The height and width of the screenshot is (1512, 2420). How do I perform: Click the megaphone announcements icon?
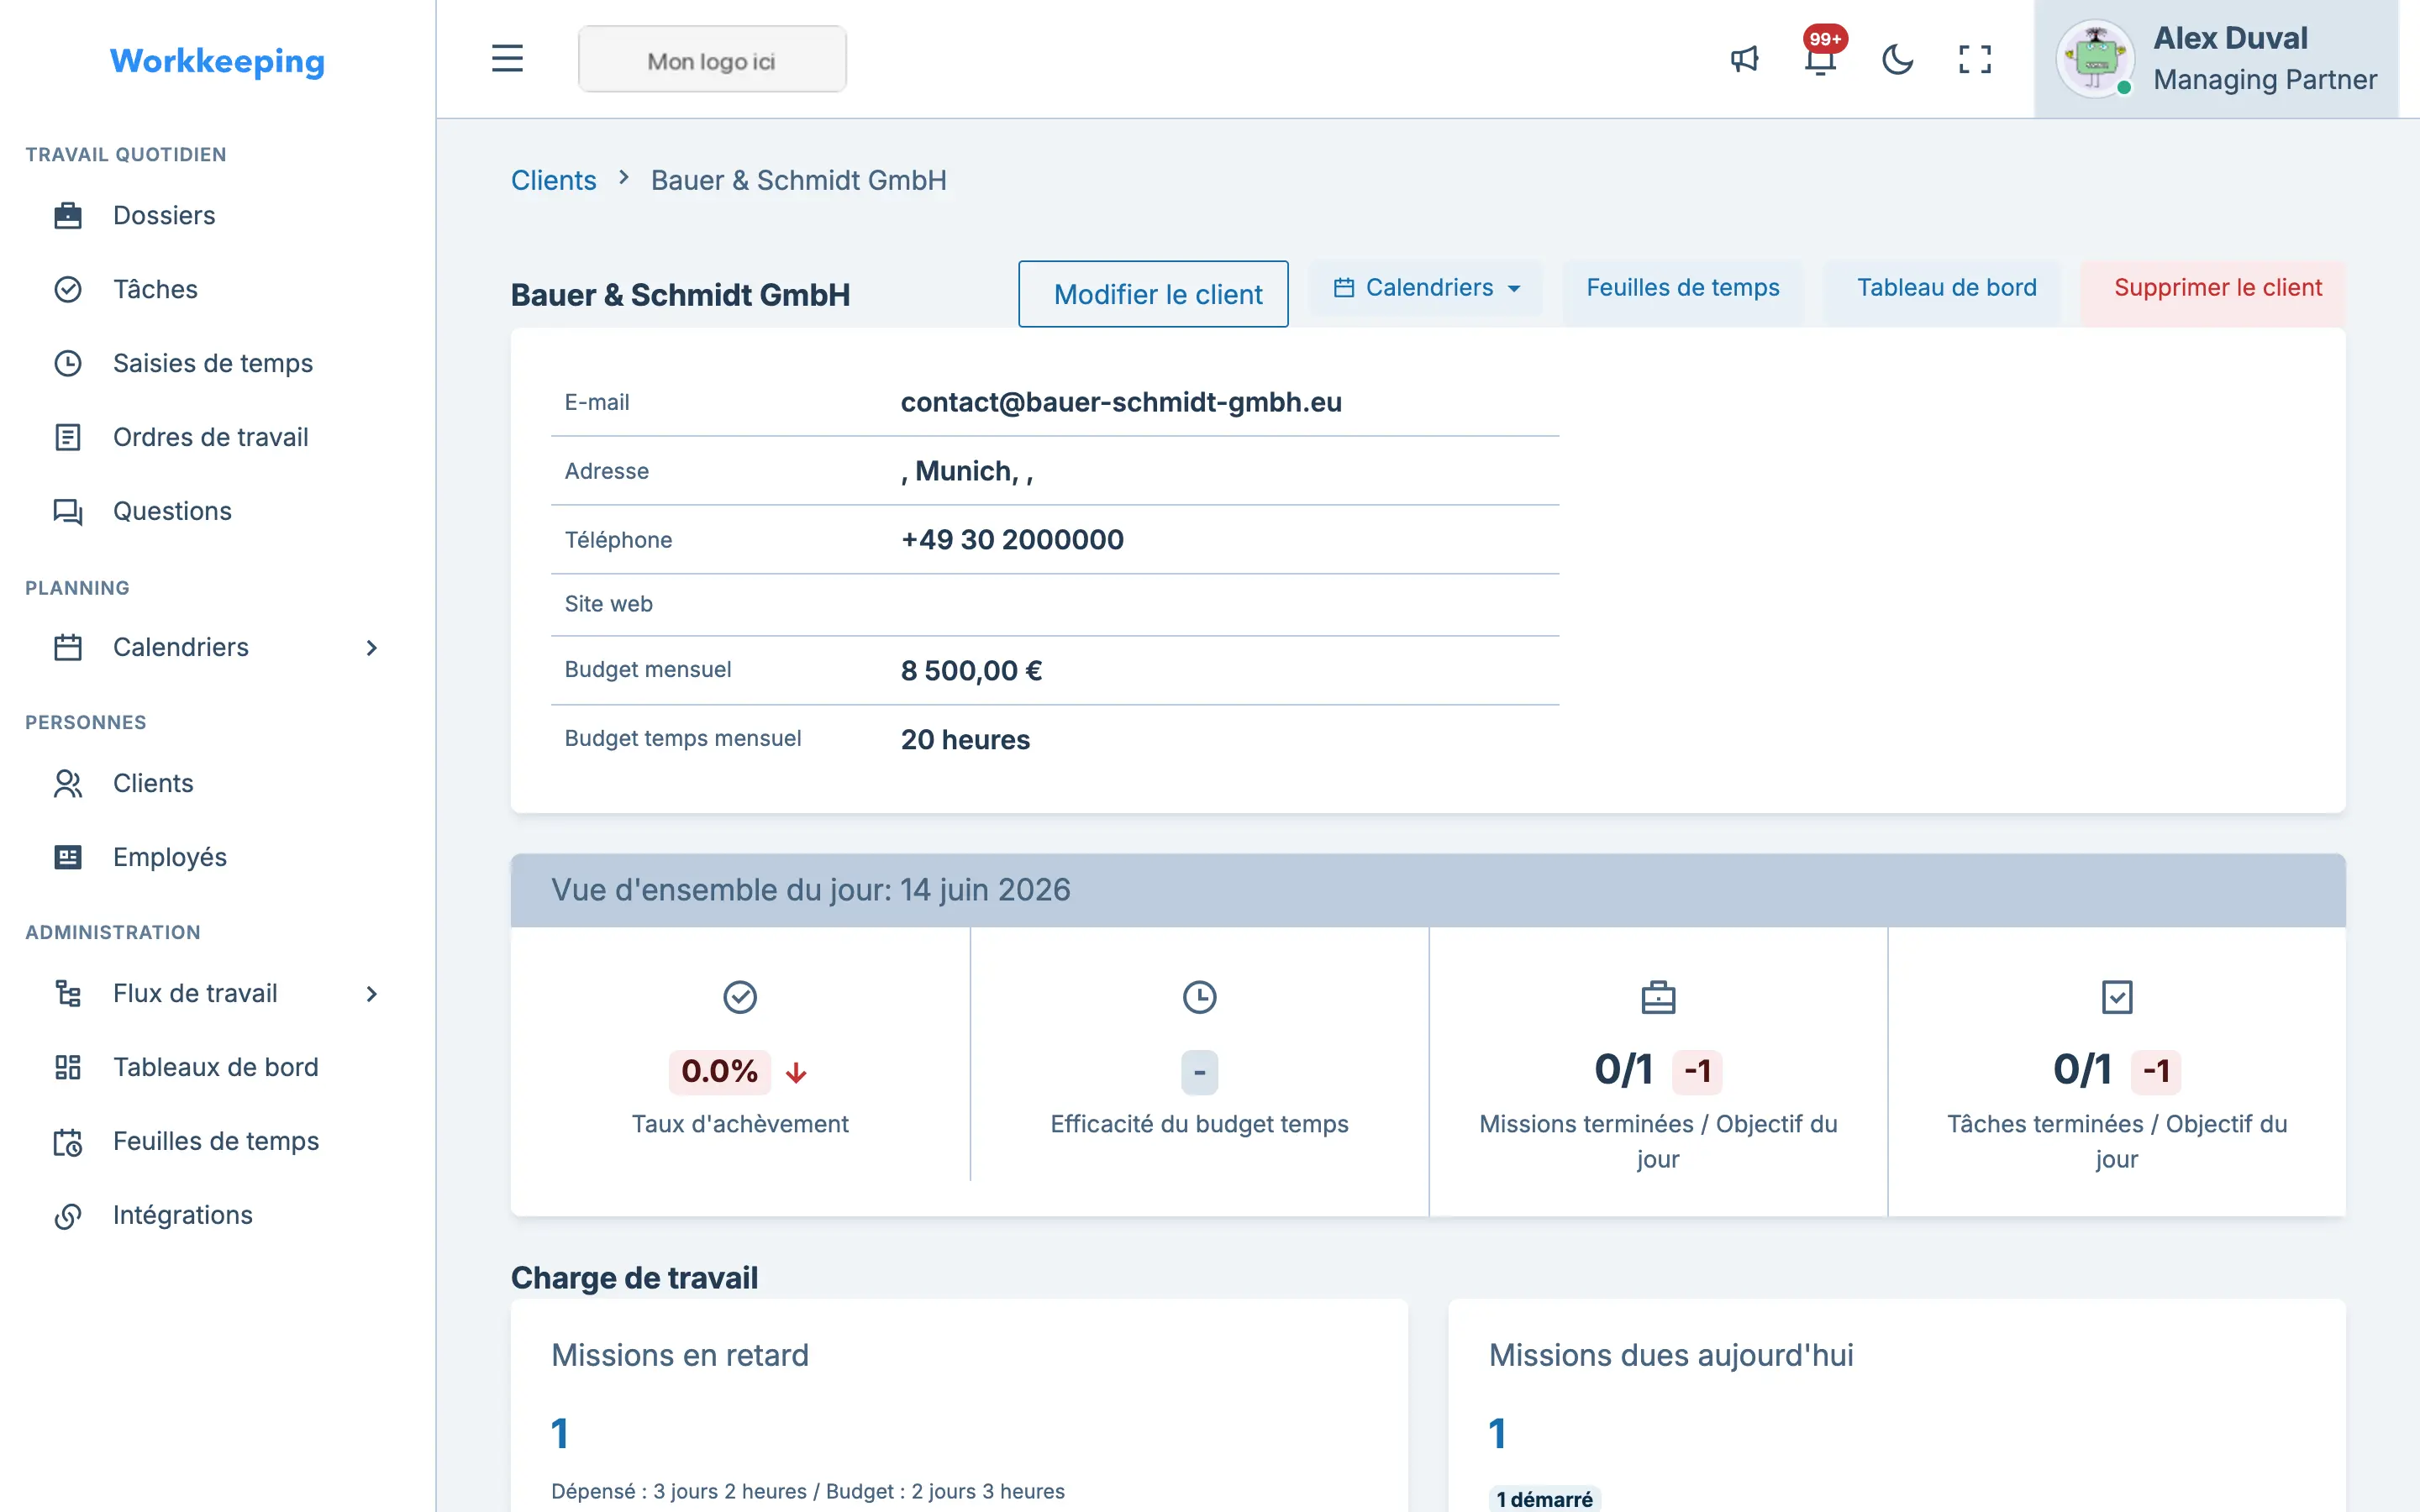[x=1744, y=59]
